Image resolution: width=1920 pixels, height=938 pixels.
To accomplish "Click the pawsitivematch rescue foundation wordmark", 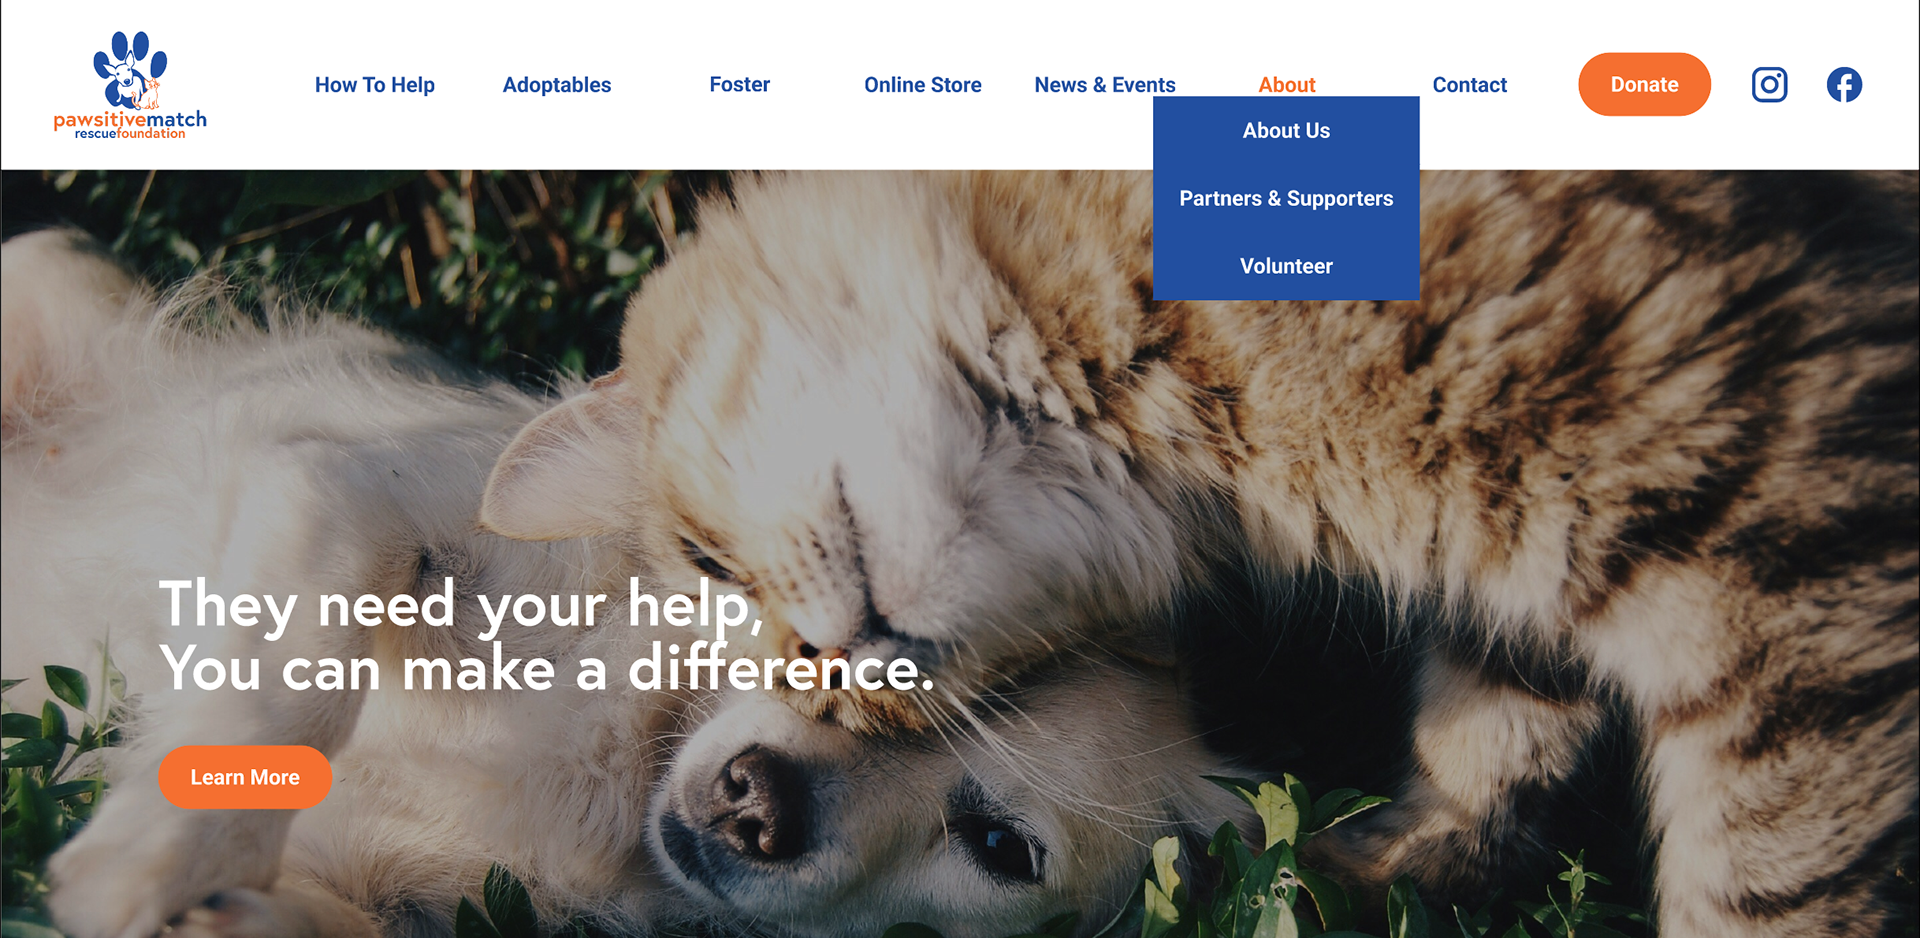I will click(x=130, y=125).
